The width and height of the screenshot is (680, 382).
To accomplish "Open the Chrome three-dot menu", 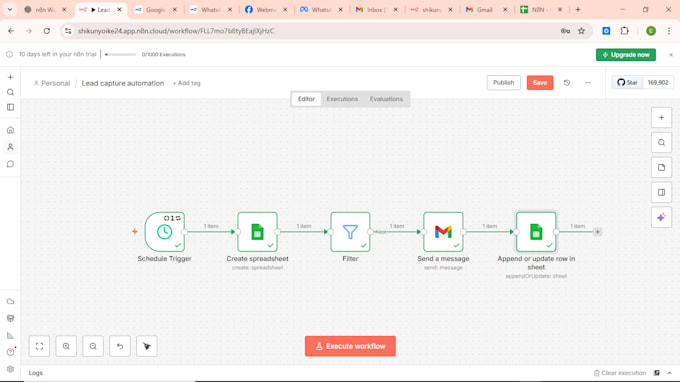I will click(x=669, y=31).
